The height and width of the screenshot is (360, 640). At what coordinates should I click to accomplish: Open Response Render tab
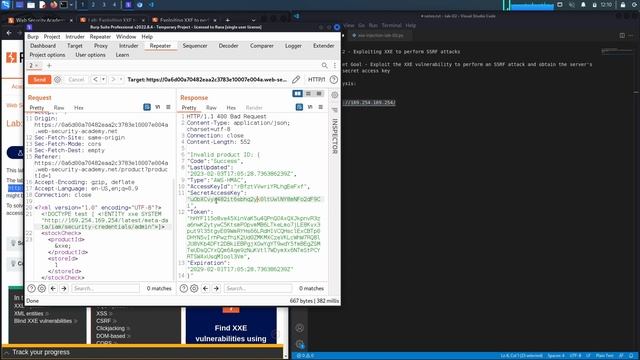pyautogui.click(x=254, y=108)
